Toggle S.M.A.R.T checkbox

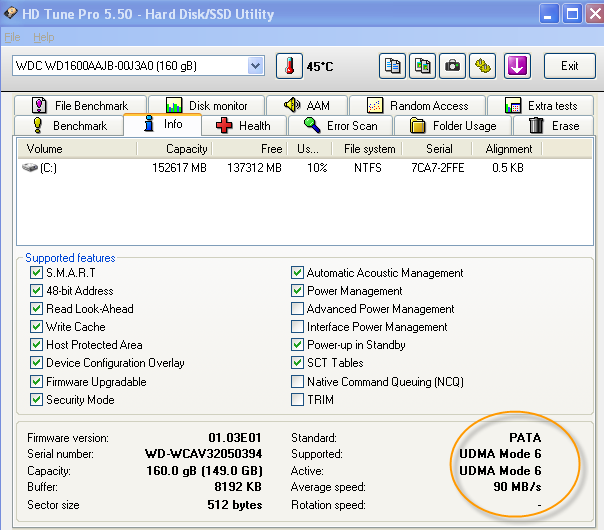(x=36, y=273)
